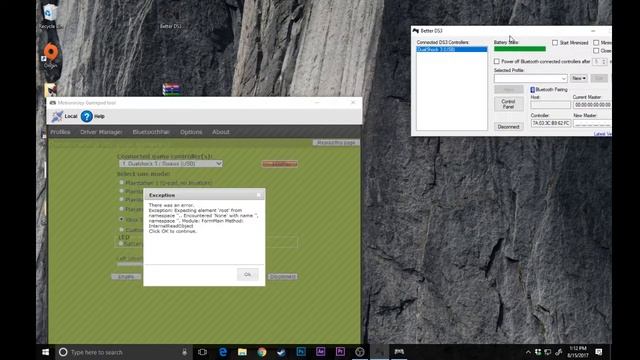Click the Control Panel button in Better DS3
The image size is (640, 360).
(x=508, y=104)
